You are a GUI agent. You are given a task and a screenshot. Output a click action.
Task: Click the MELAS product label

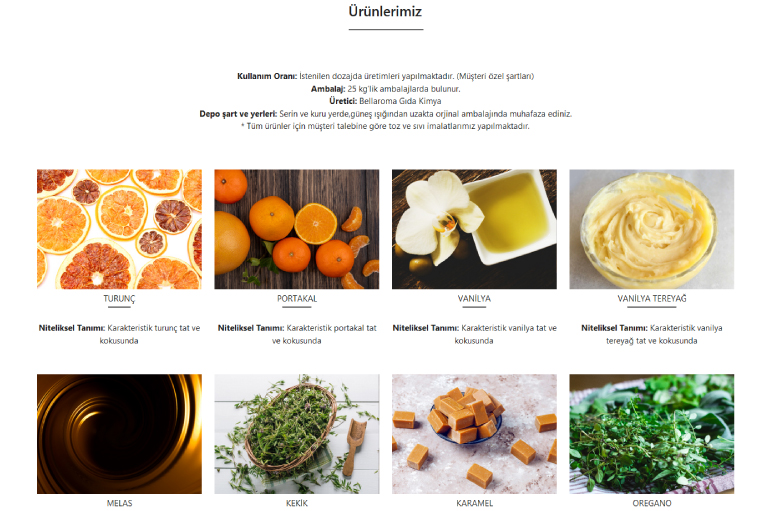coord(120,503)
